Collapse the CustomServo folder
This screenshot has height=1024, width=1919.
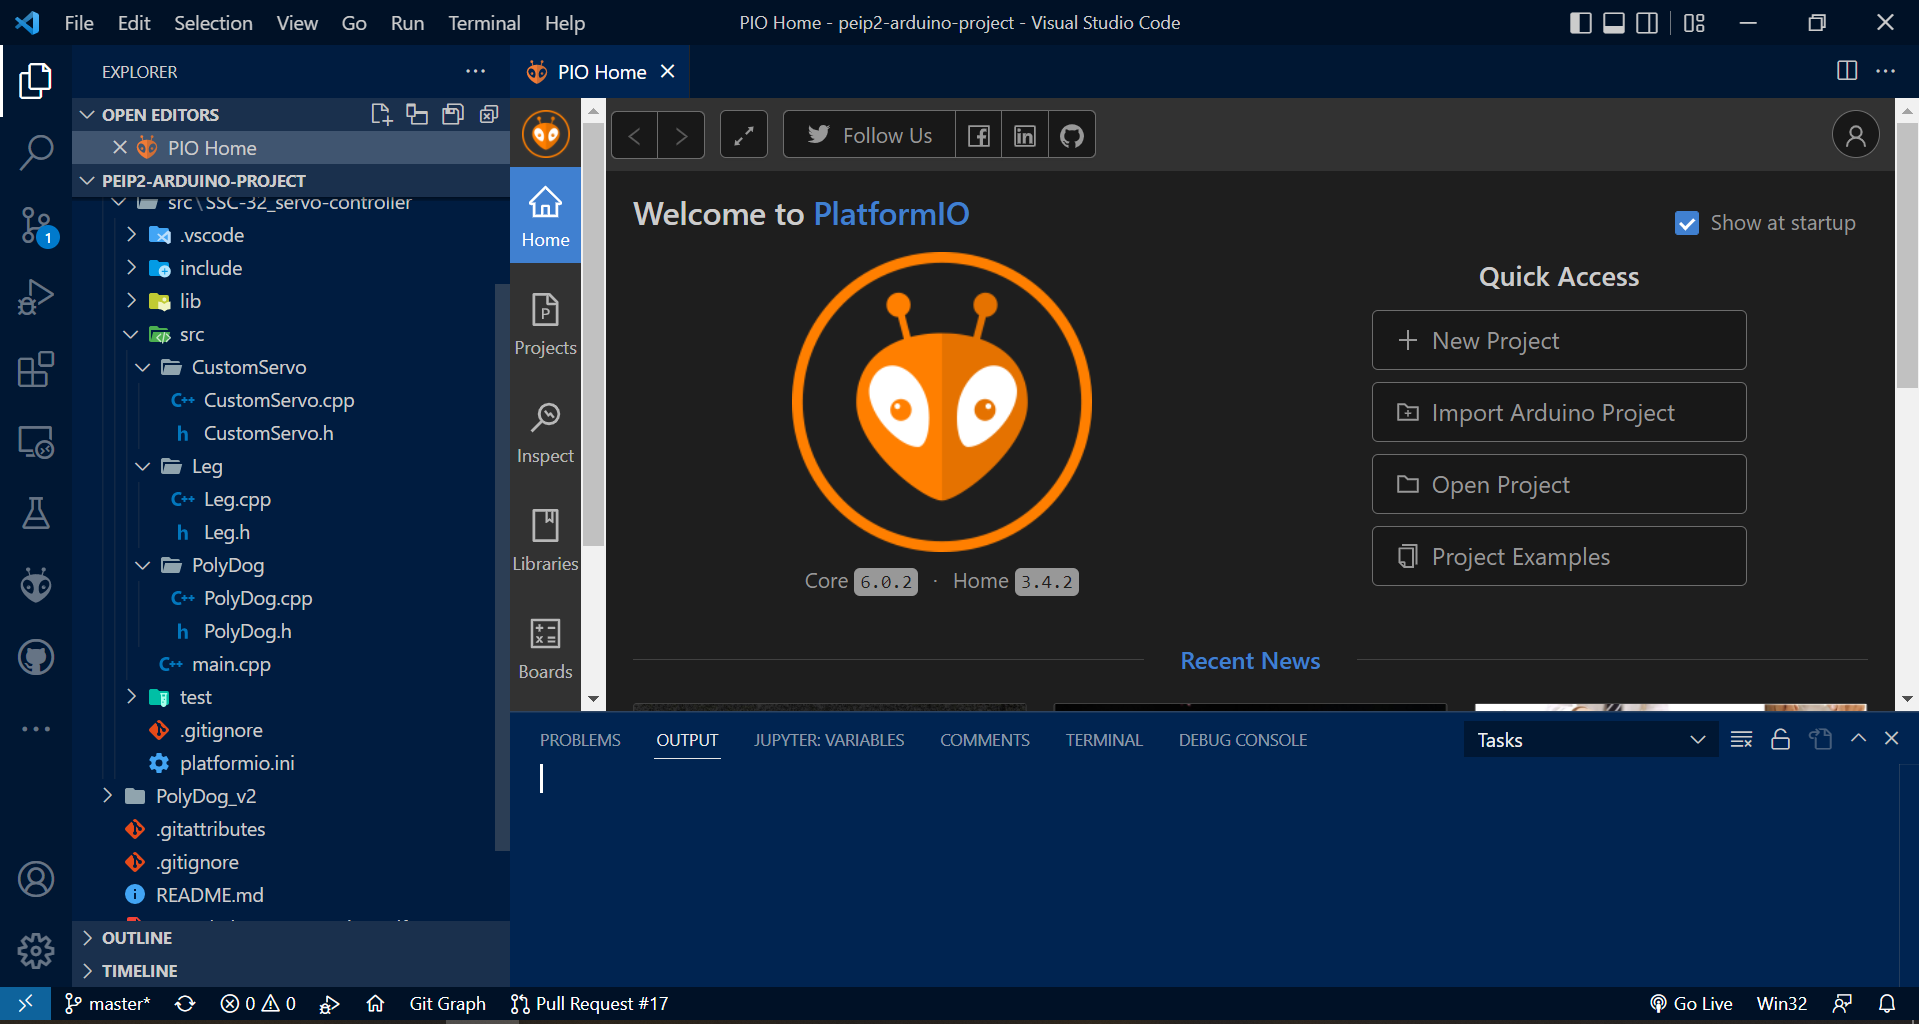(x=143, y=367)
